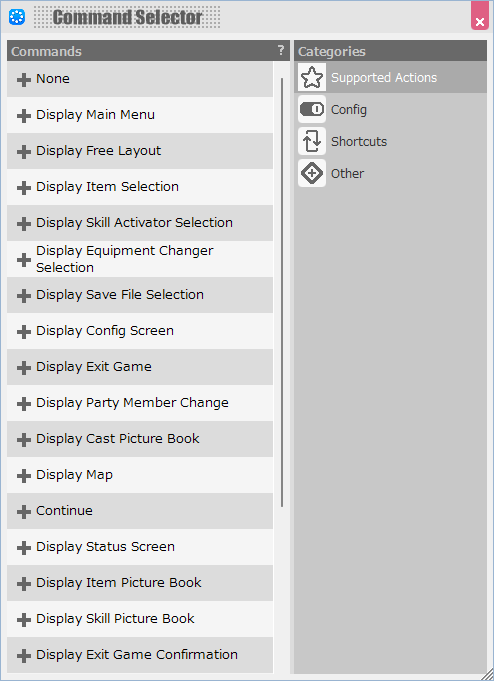Click plus icon beside Display Map
This screenshot has height=681, width=494.
[x=24, y=476]
